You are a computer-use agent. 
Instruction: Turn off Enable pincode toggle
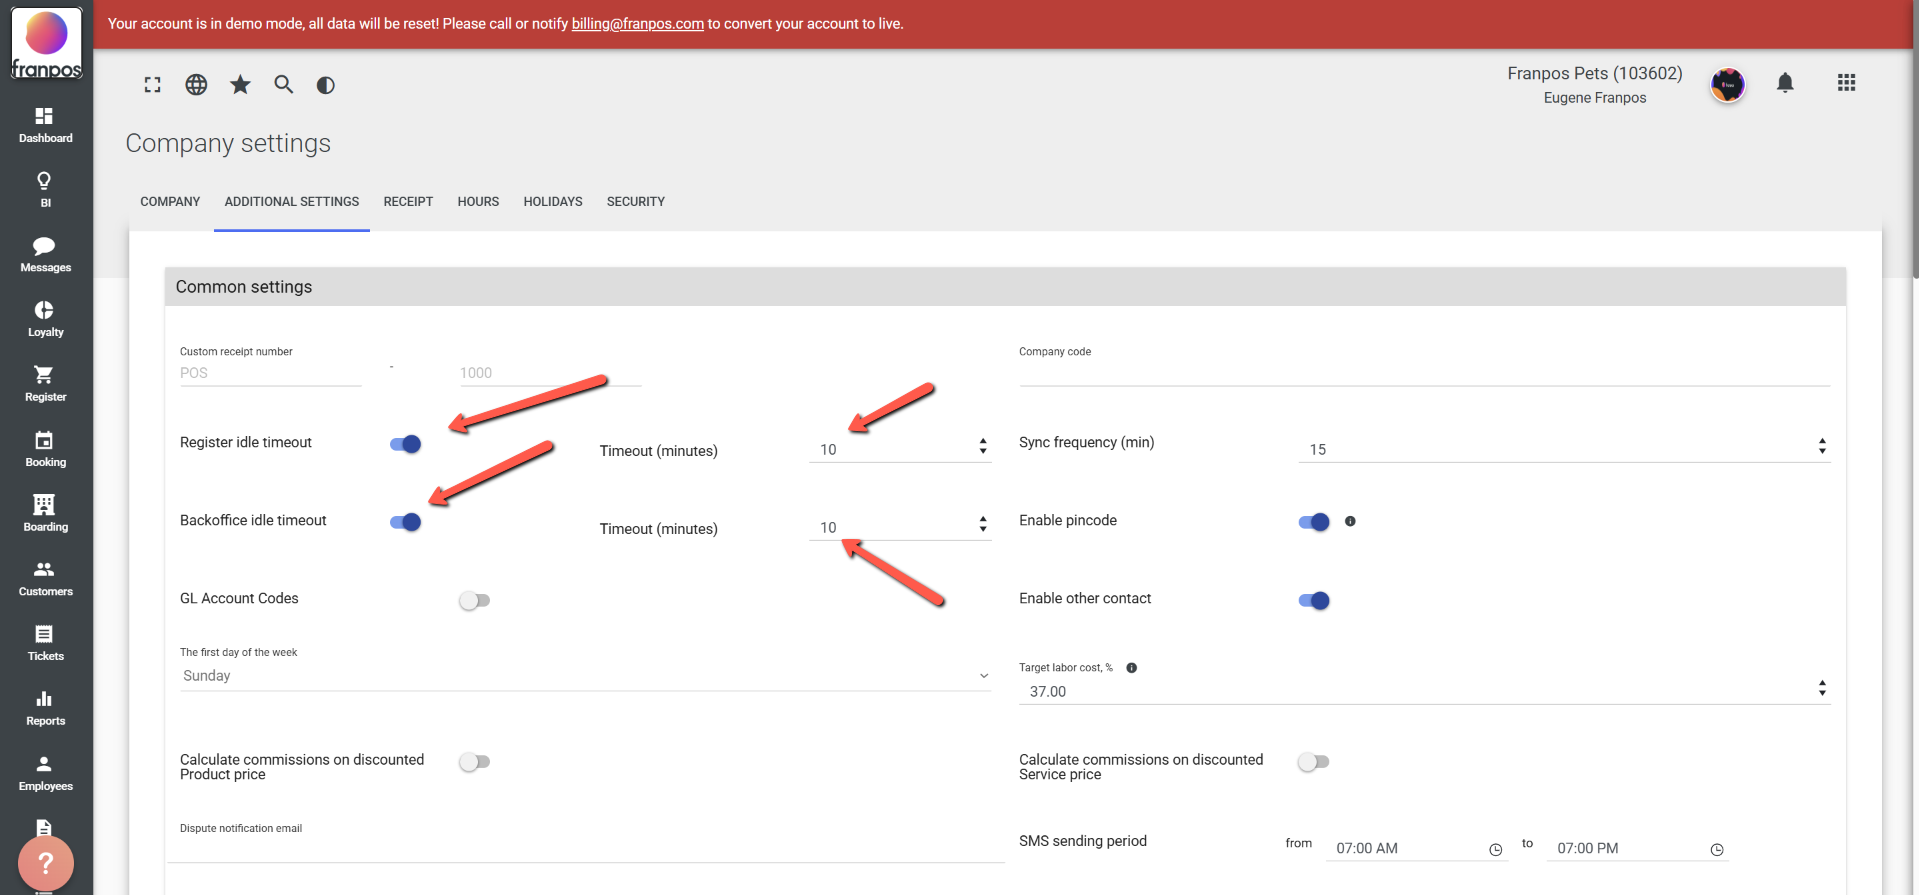(x=1314, y=522)
